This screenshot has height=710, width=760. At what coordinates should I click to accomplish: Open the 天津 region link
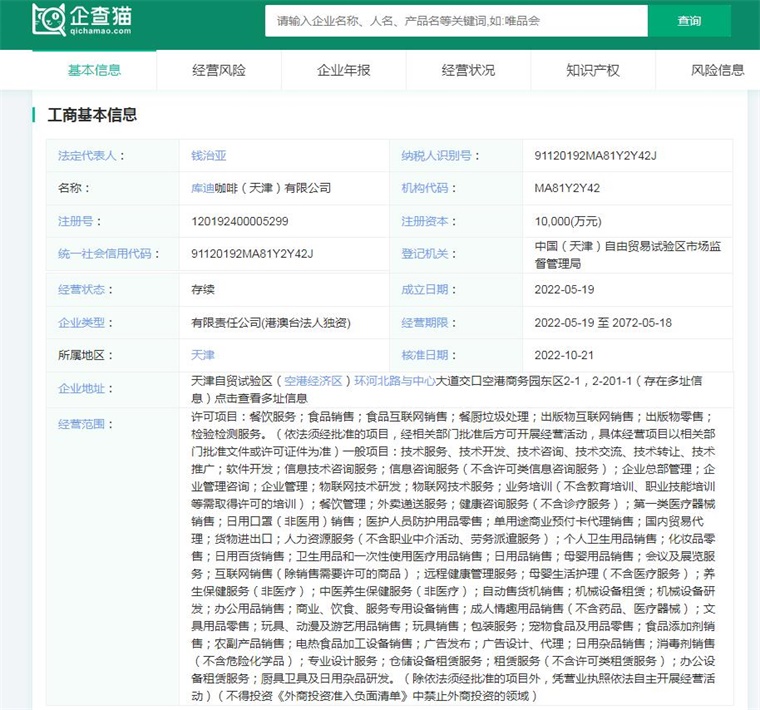click(203, 355)
